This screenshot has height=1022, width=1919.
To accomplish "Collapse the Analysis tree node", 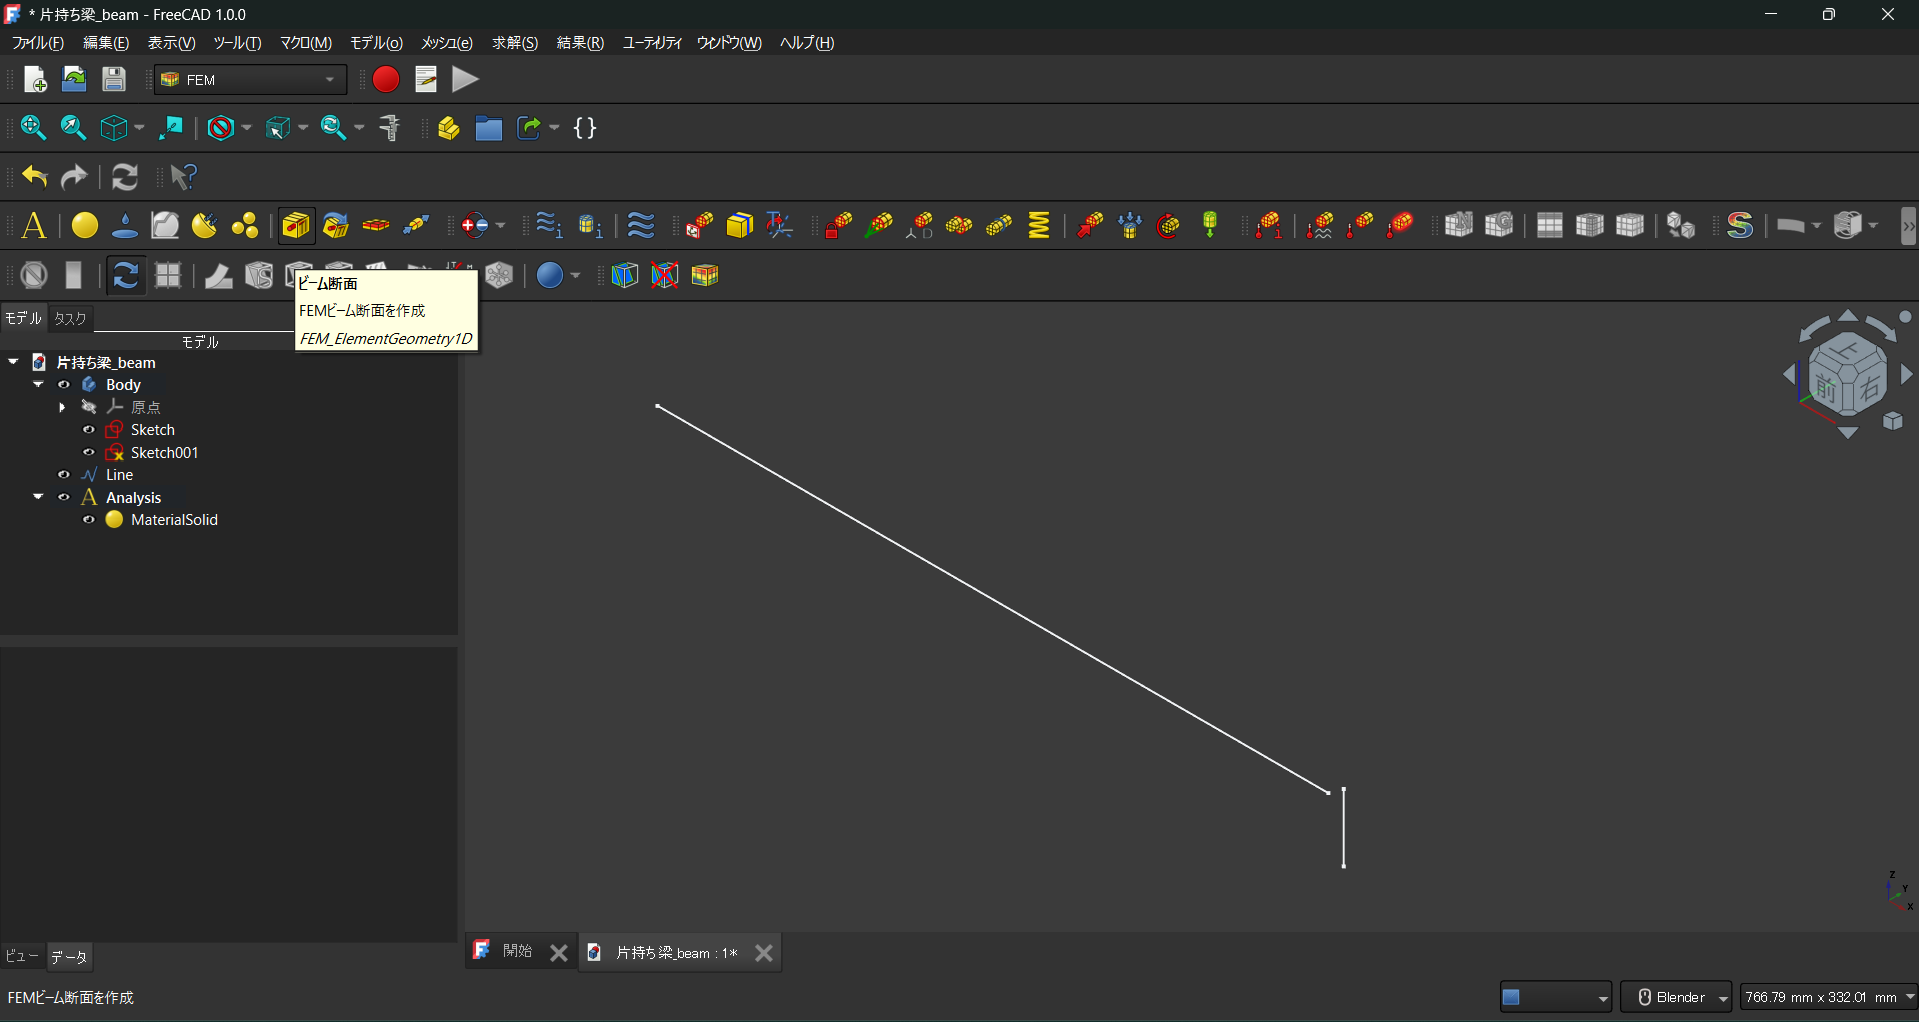I will [38, 497].
